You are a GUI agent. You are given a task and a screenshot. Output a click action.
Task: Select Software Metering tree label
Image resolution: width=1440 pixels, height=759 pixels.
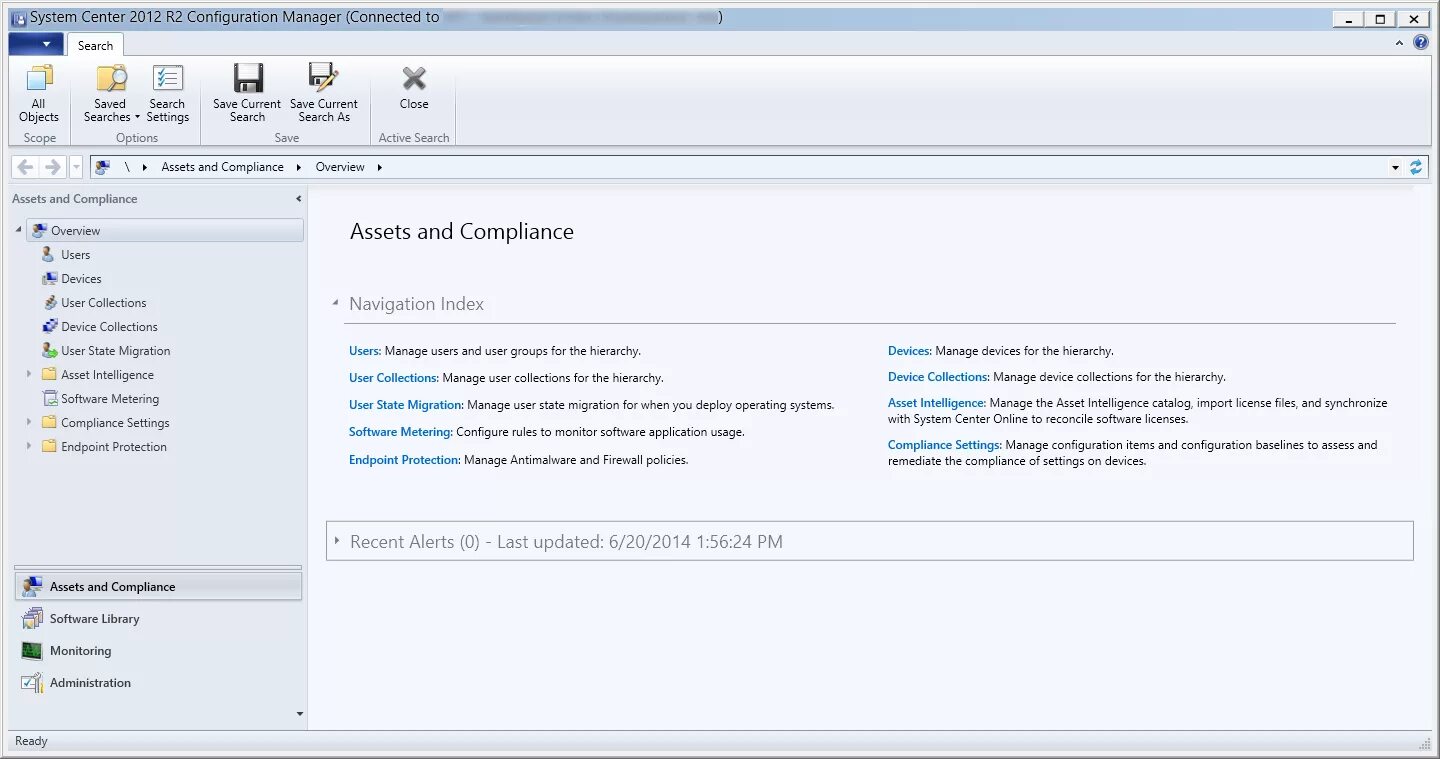click(110, 399)
